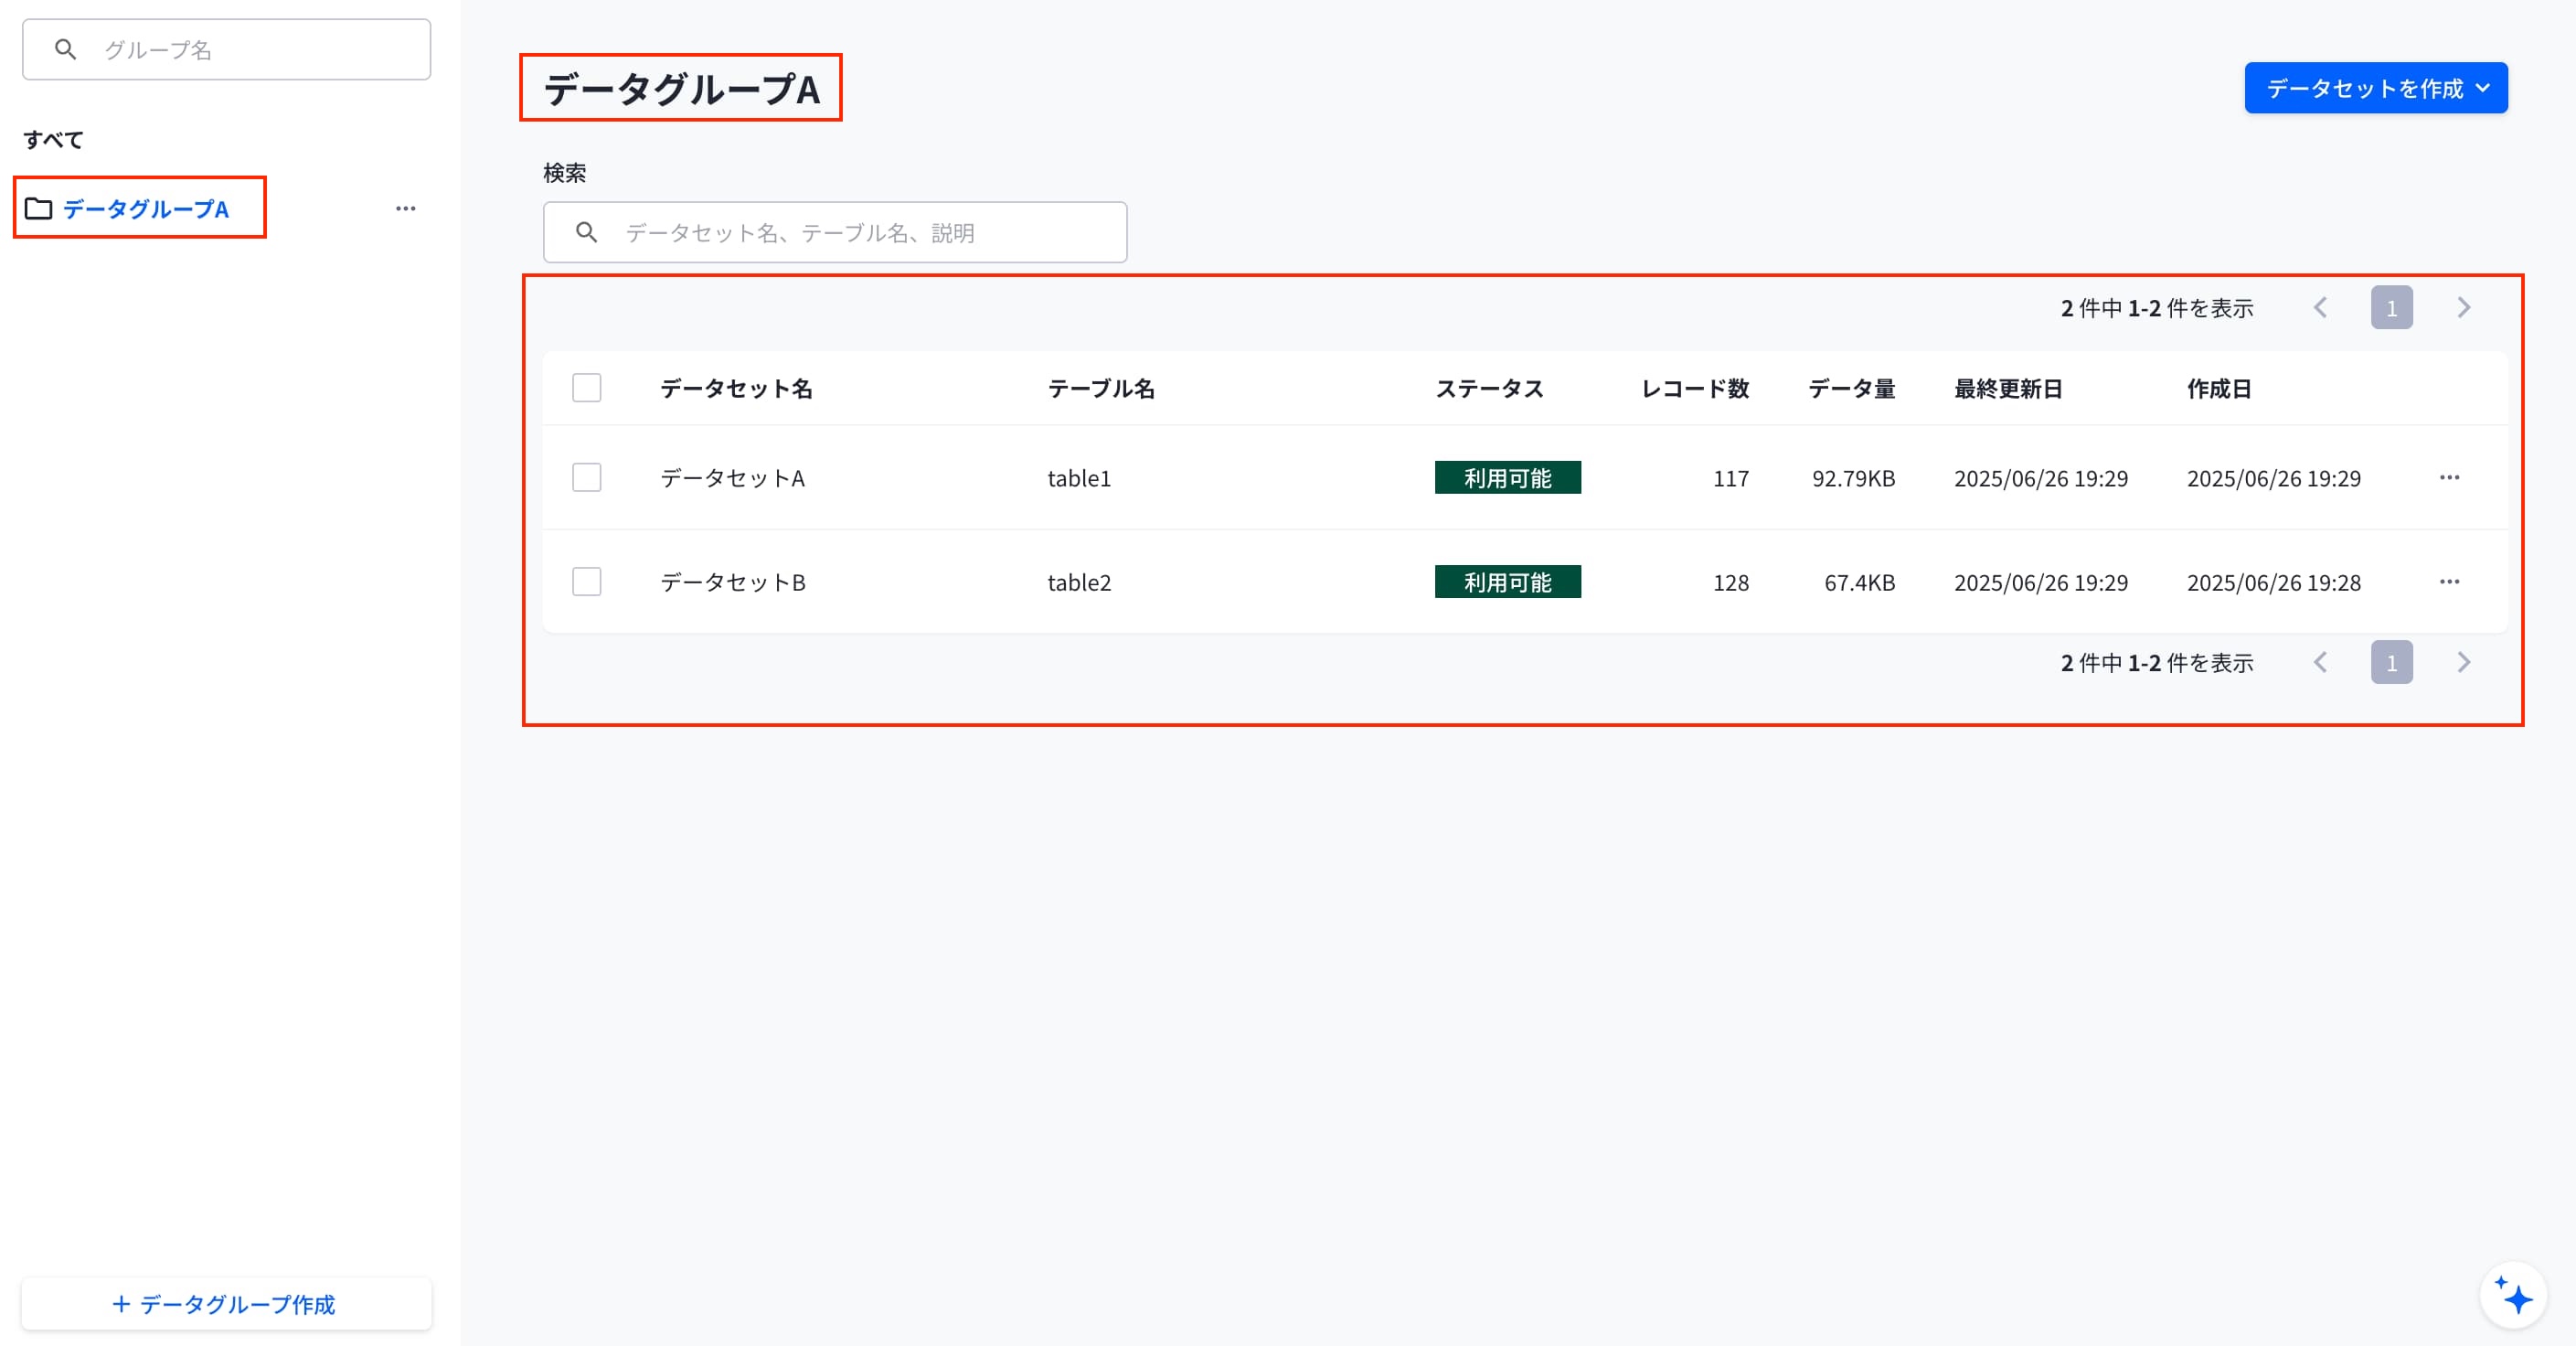Go to previous page in top pagination
This screenshot has height=1346, width=2576.
click(2320, 307)
